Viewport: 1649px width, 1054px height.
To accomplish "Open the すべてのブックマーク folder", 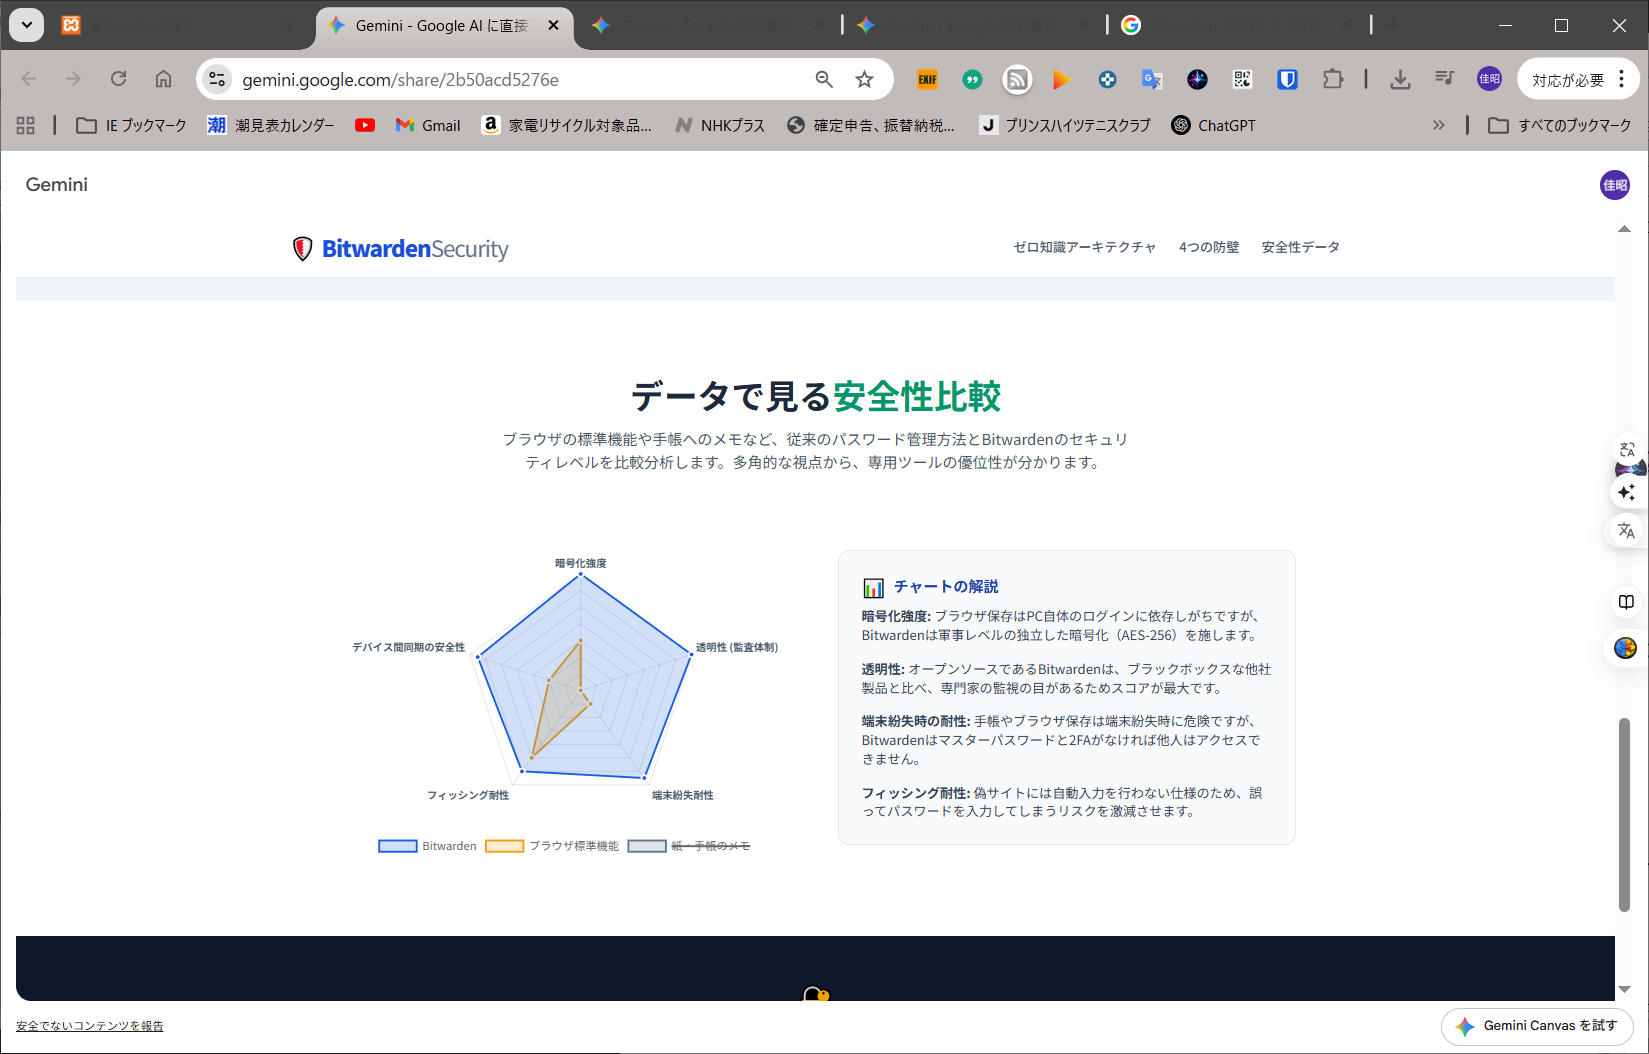I will pyautogui.click(x=1559, y=125).
